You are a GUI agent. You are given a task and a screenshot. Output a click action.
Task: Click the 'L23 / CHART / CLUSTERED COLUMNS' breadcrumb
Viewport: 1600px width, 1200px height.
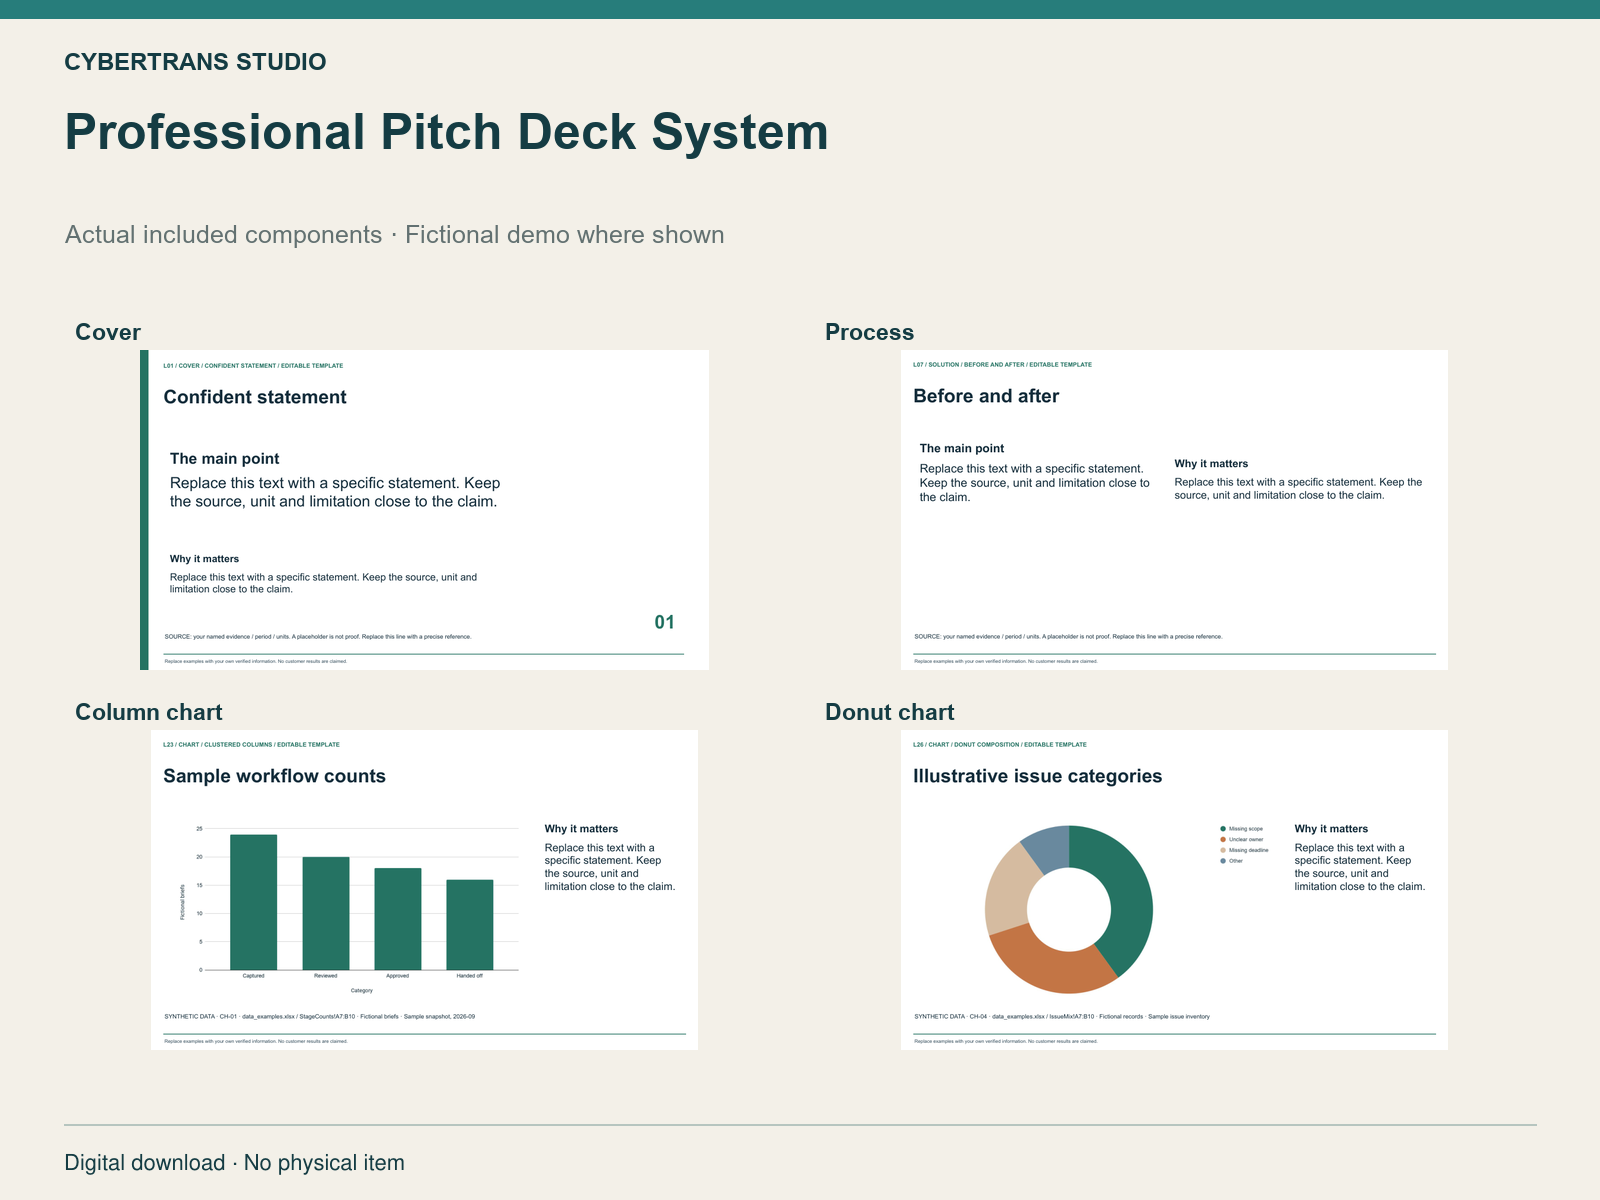(251, 745)
